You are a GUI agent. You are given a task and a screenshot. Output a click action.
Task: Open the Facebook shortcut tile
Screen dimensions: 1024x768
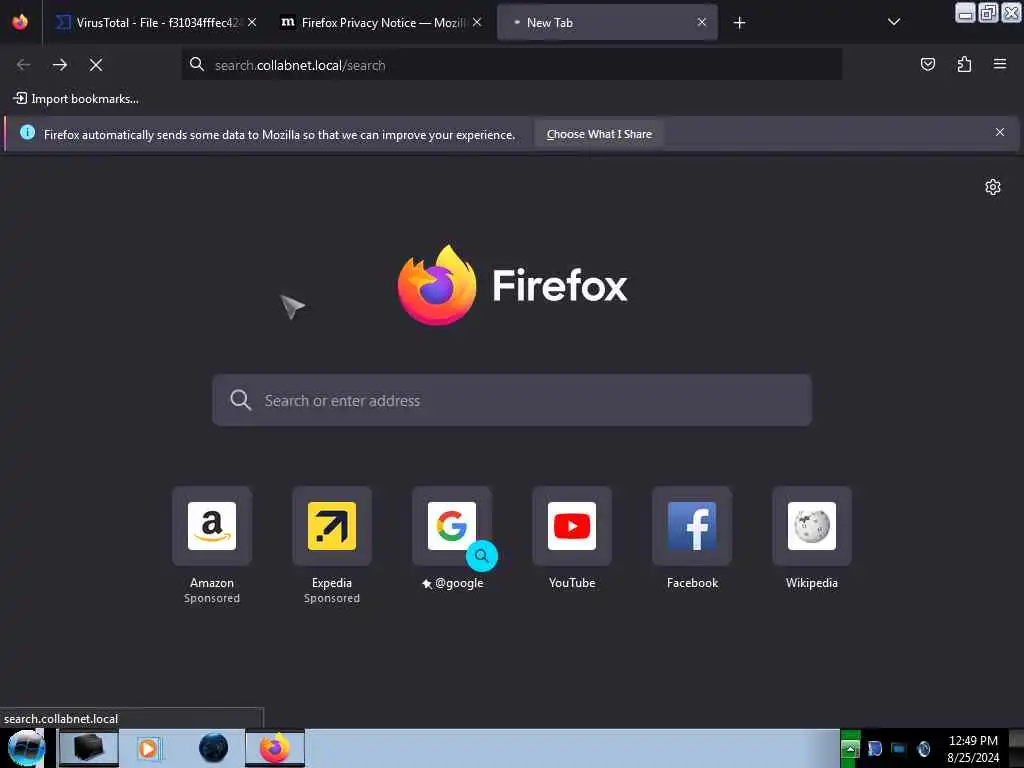point(692,526)
